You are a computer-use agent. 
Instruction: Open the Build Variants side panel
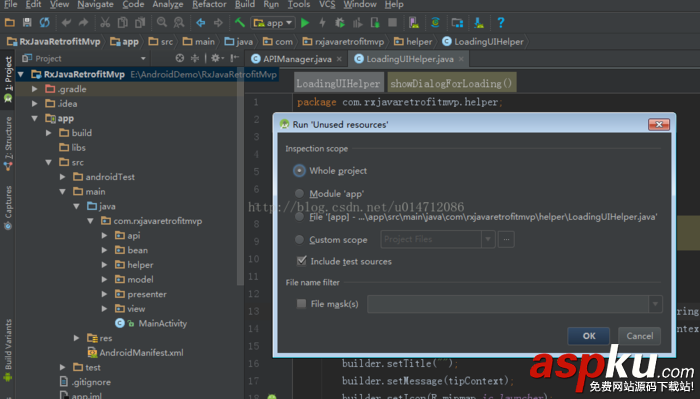pyautogui.click(x=8, y=351)
